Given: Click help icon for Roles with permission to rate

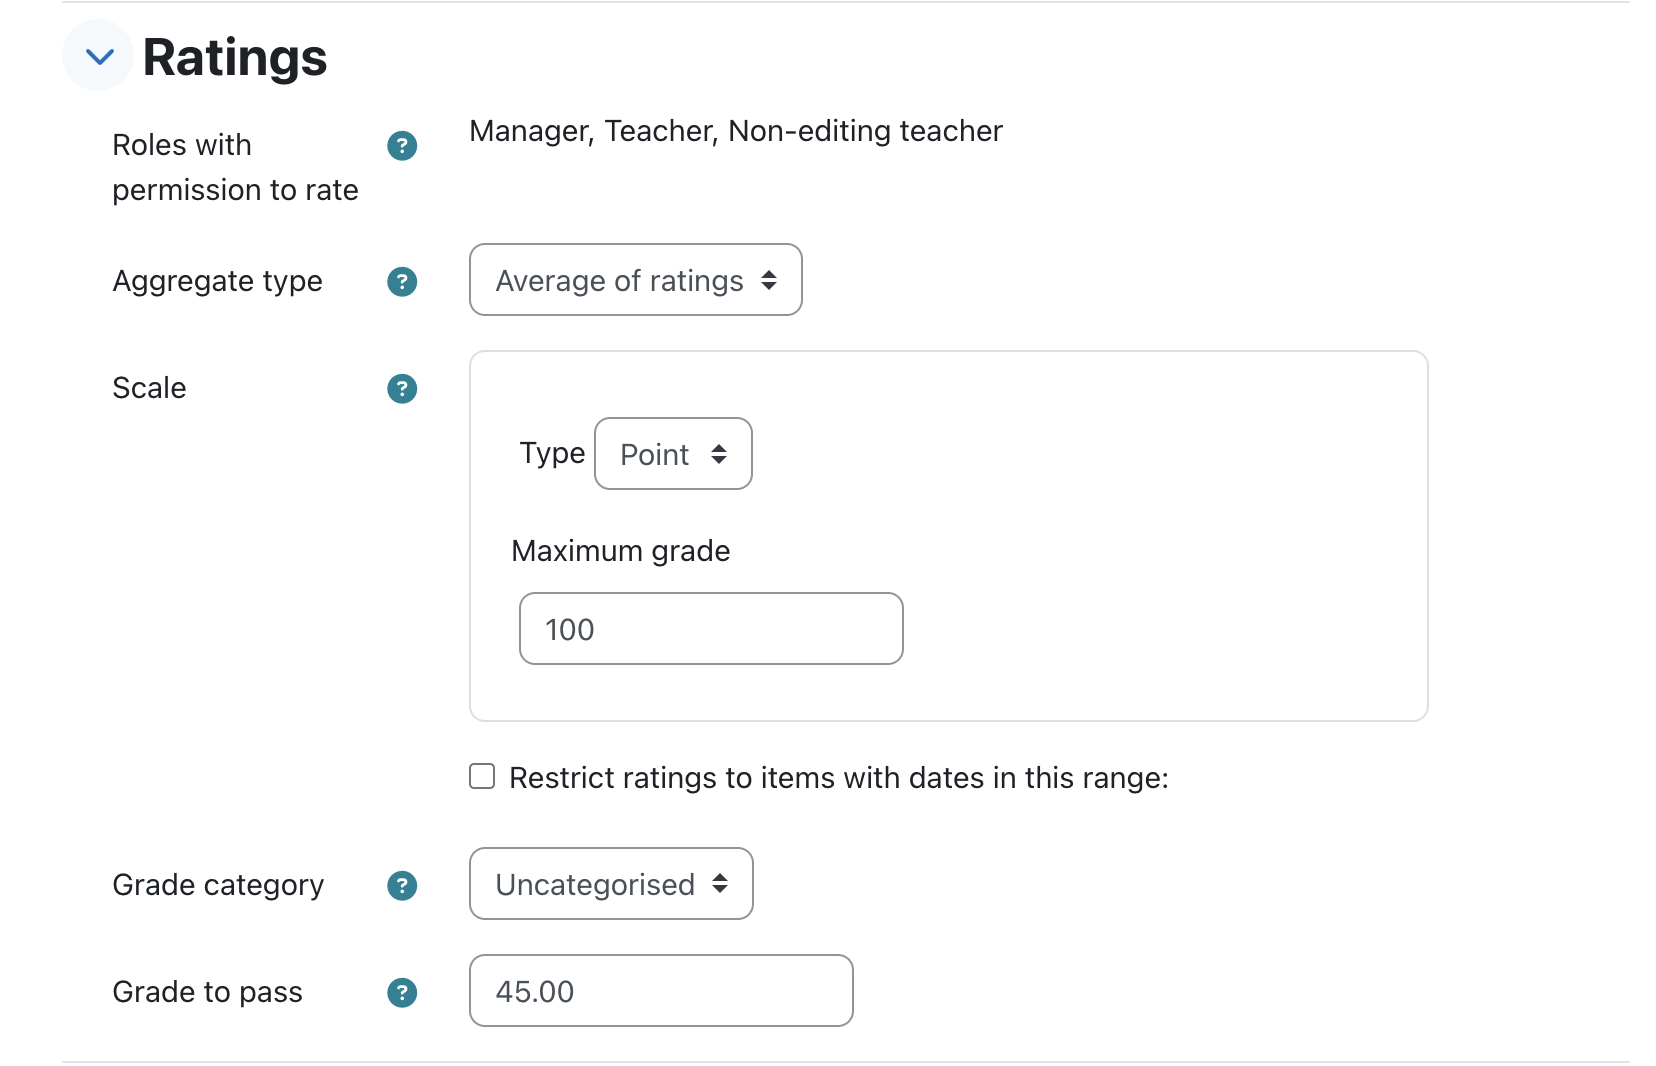Looking at the screenshot, I should (x=402, y=146).
